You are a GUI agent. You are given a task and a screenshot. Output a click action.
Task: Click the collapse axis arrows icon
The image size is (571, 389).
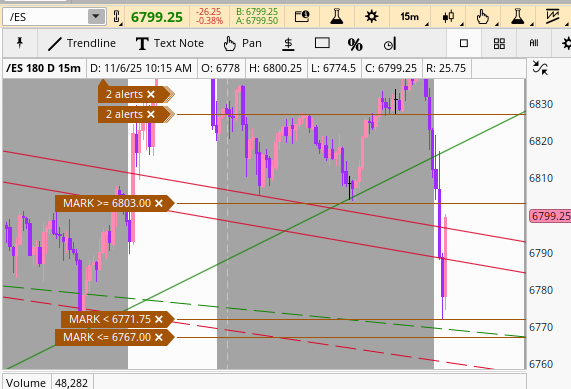point(540,68)
